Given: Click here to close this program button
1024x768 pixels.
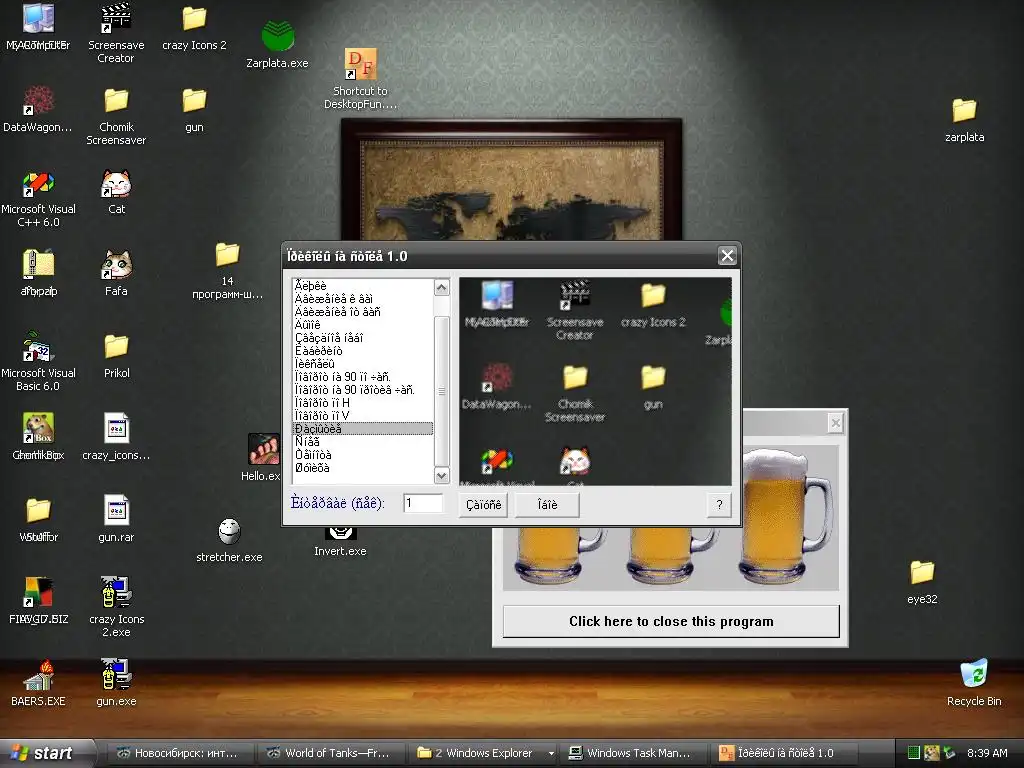Looking at the screenshot, I should pos(671,621).
